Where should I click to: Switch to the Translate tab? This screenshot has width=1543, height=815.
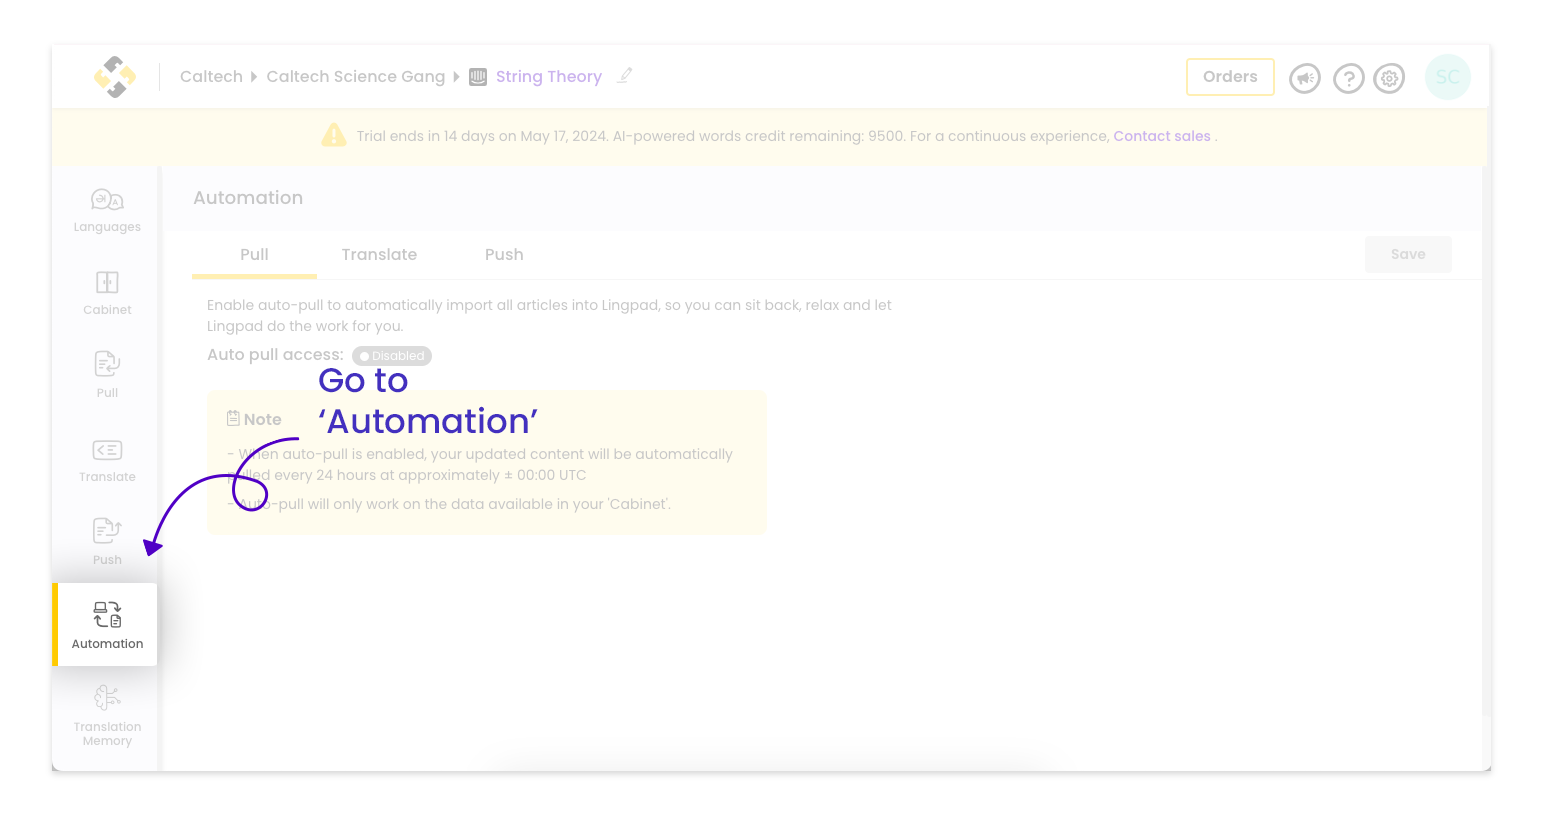point(379,255)
